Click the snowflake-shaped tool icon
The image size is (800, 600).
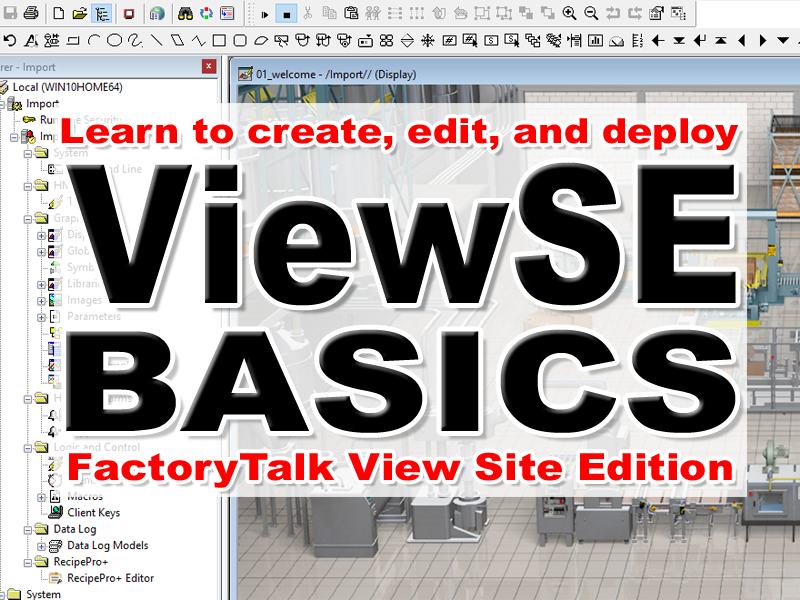click(428, 40)
